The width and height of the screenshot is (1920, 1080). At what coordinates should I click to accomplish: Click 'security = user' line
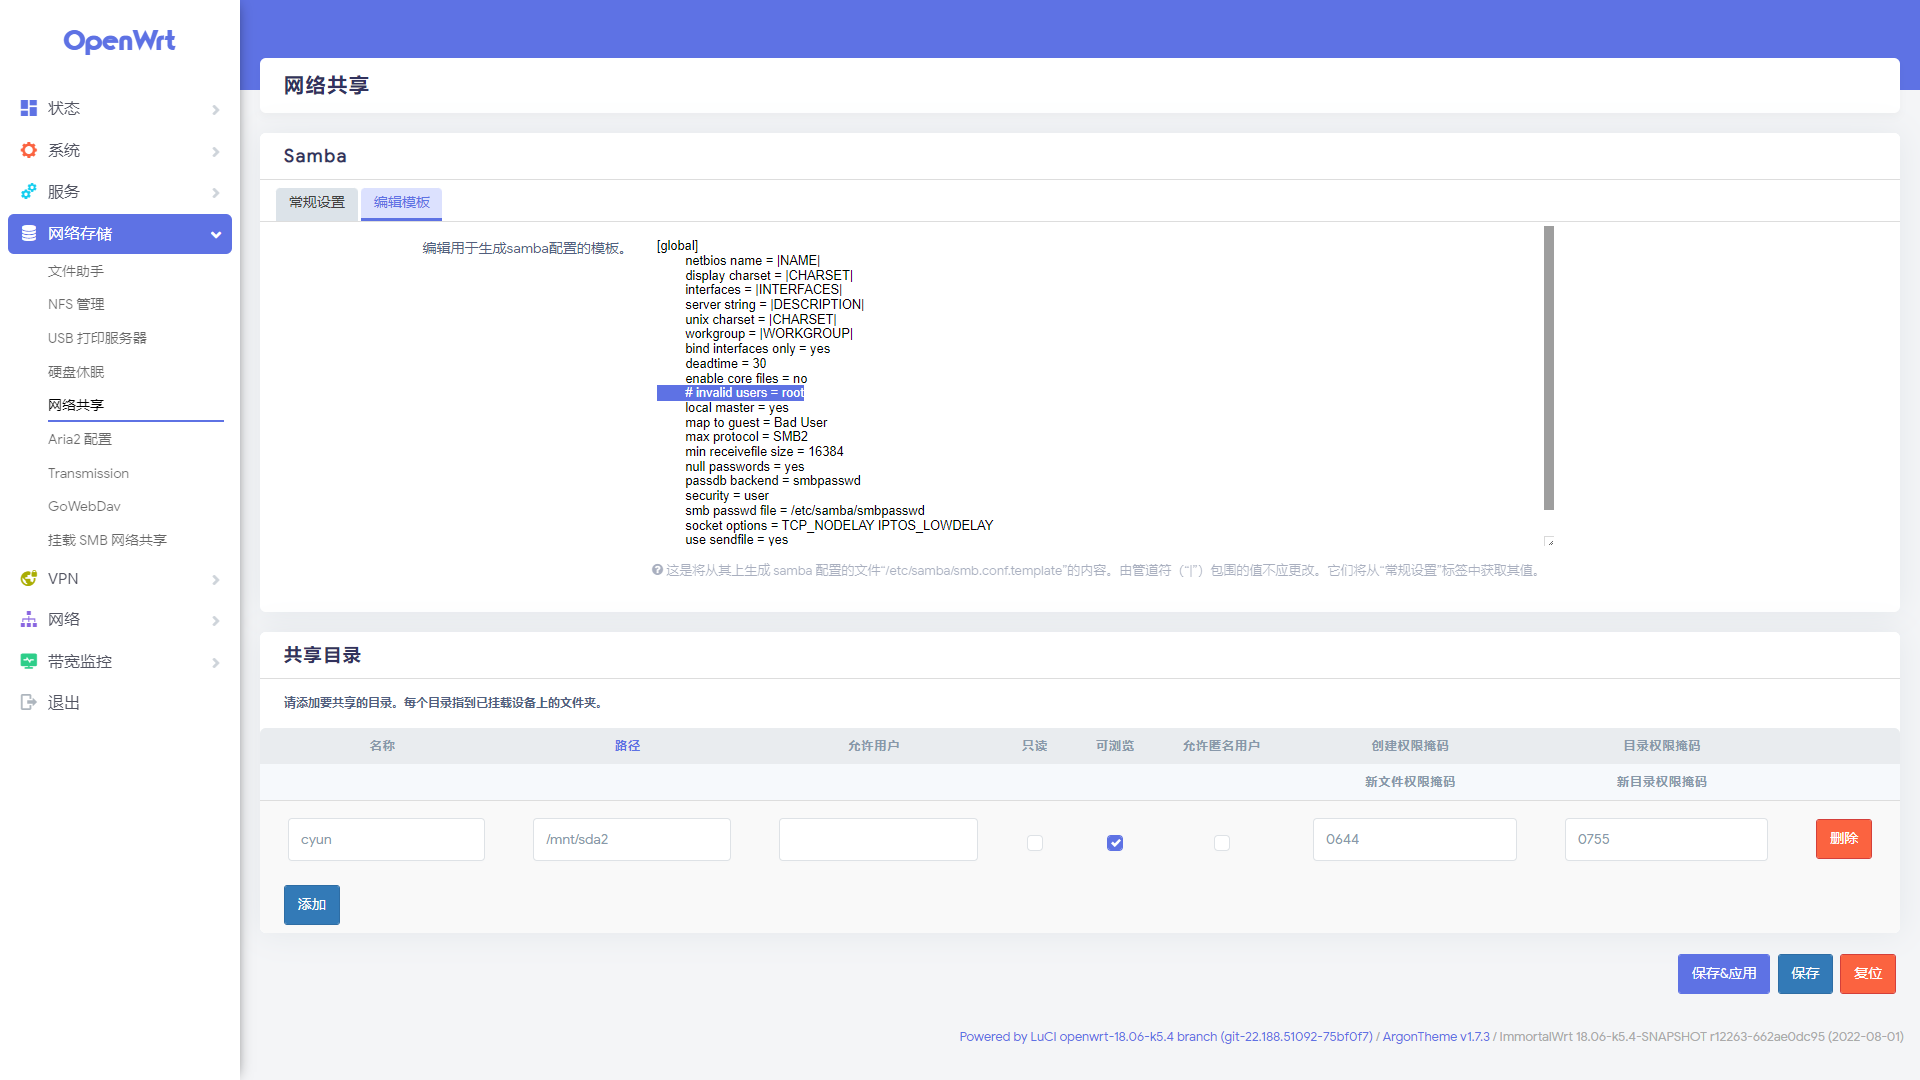pos(727,496)
